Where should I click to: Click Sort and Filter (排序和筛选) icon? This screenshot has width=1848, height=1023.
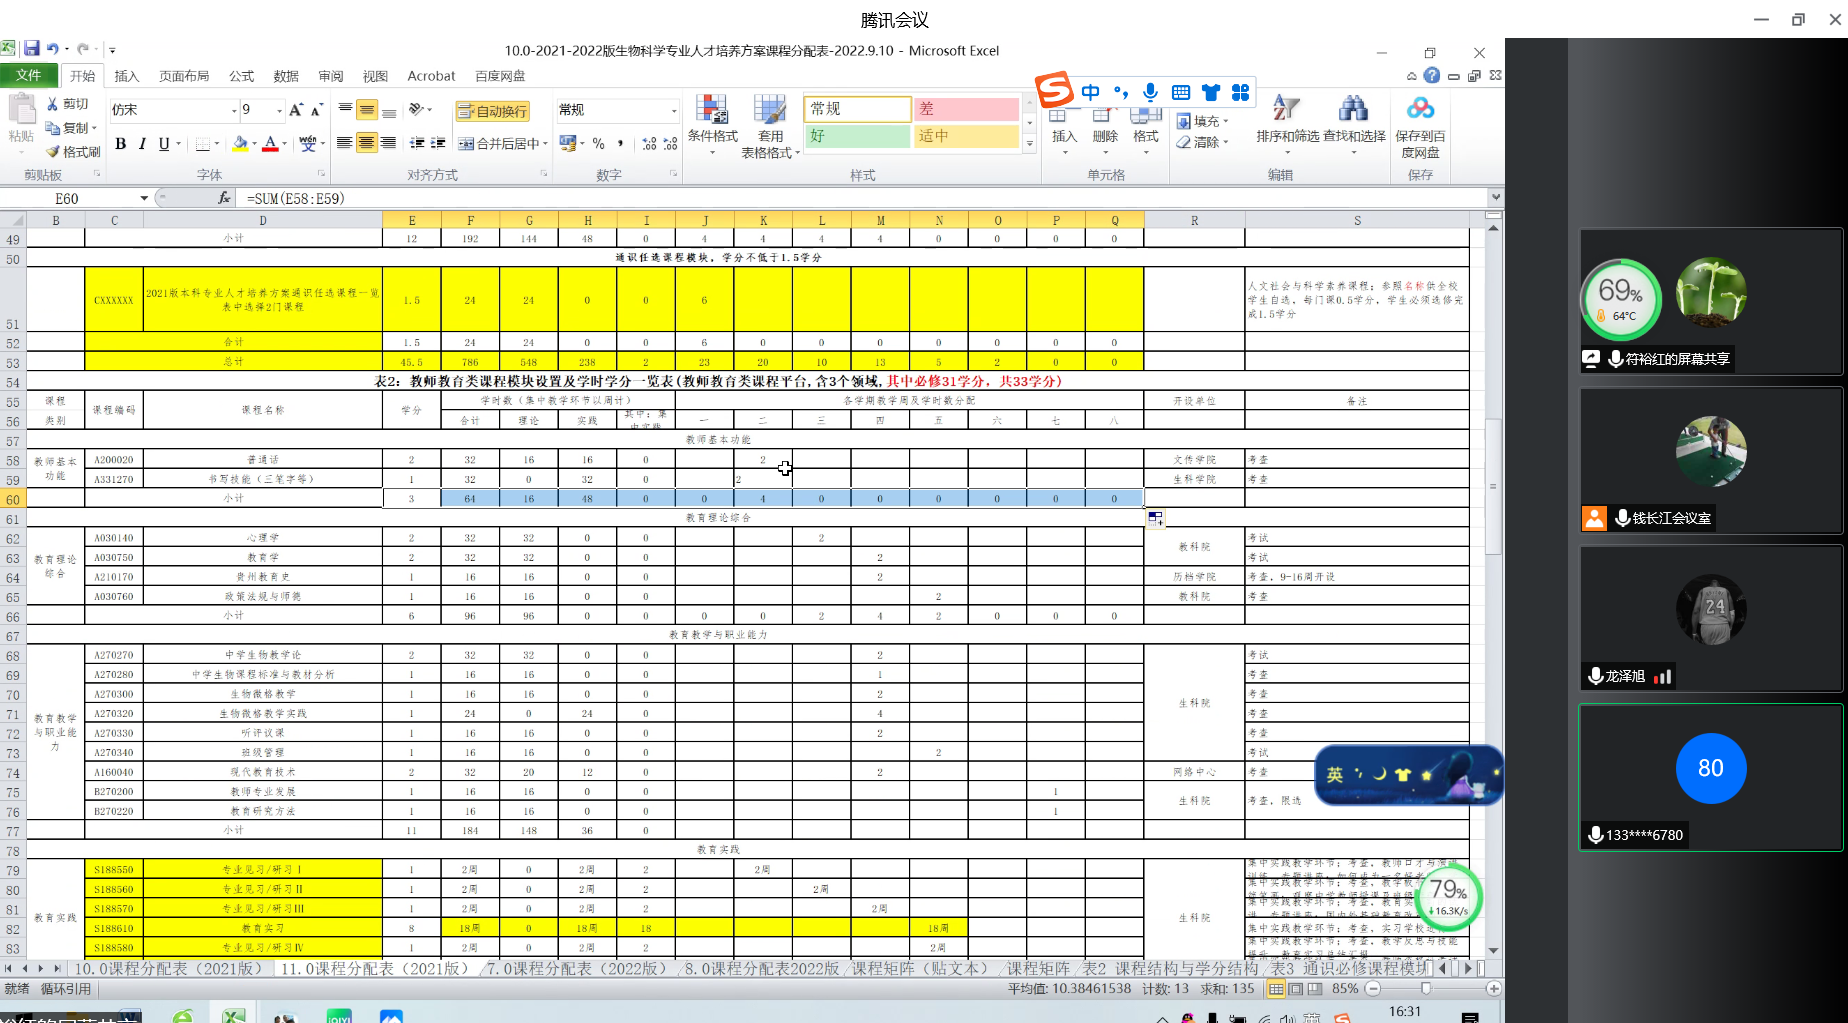[x=1286, y=120]
